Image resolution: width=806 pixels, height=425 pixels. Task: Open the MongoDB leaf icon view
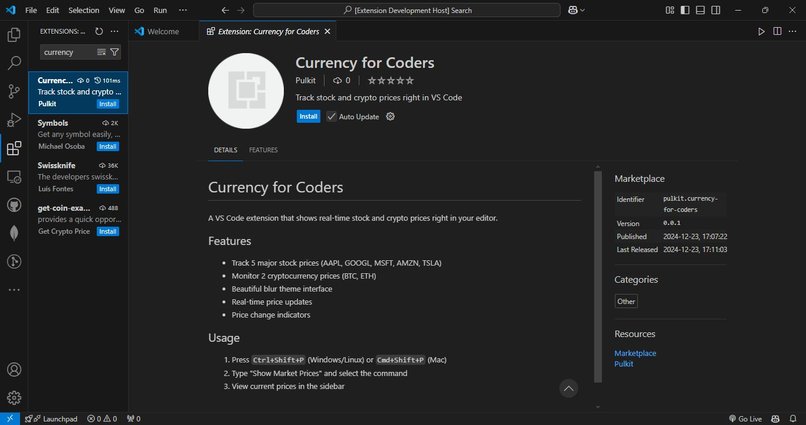pos(14,233)
